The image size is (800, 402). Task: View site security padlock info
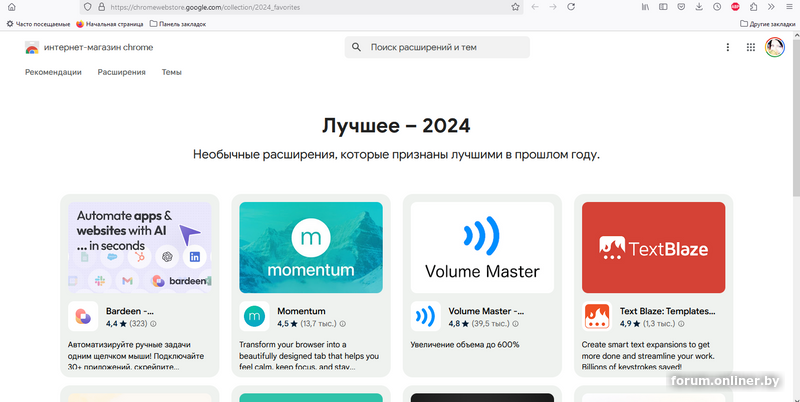point(101,7)
